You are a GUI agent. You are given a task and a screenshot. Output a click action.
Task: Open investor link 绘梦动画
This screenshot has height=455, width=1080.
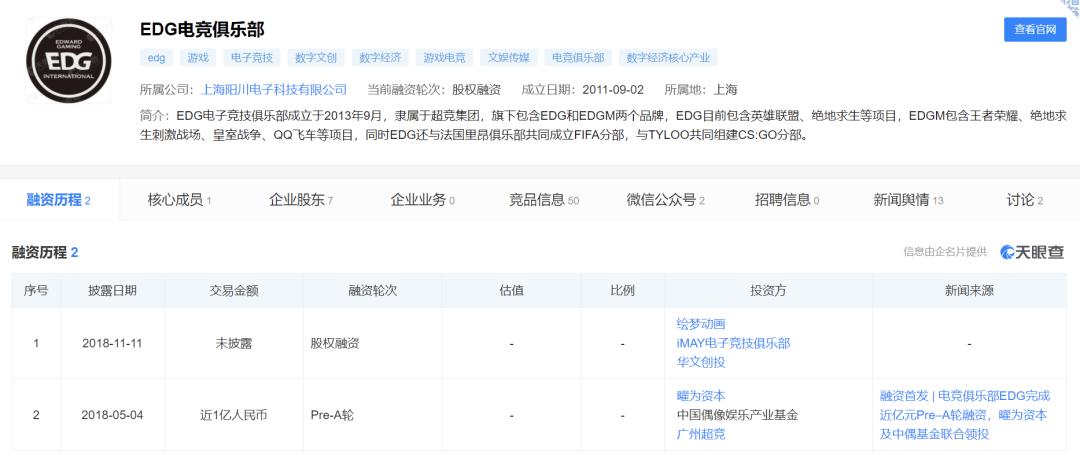point(700,324)
